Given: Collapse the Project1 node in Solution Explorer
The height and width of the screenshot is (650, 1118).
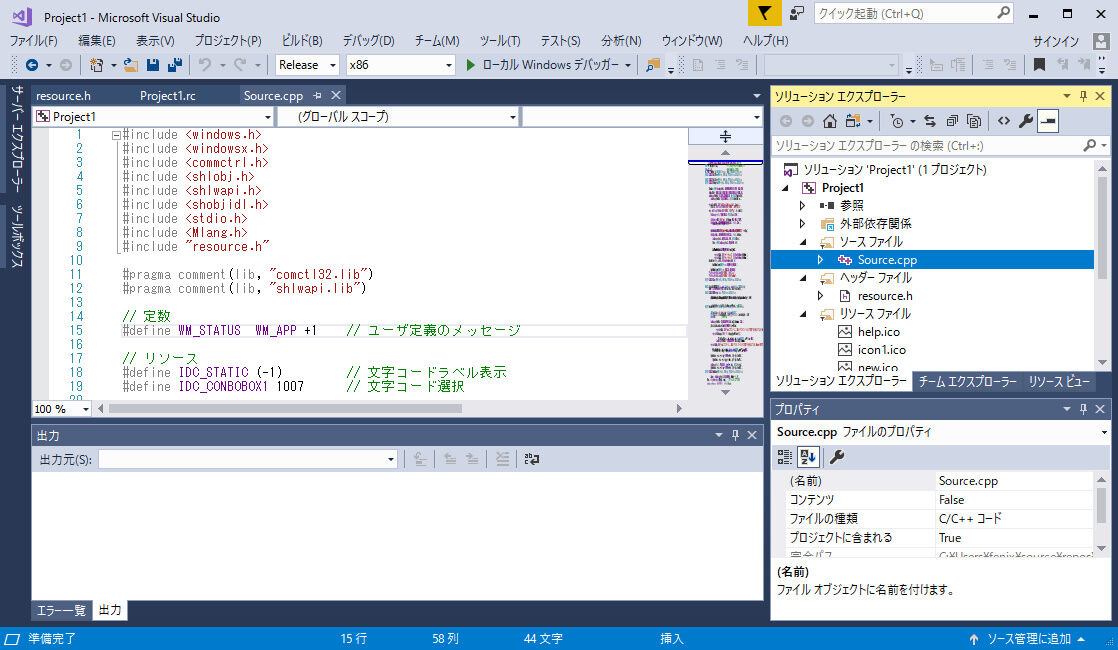Looking at the screenshot, I should pos(786,188).
